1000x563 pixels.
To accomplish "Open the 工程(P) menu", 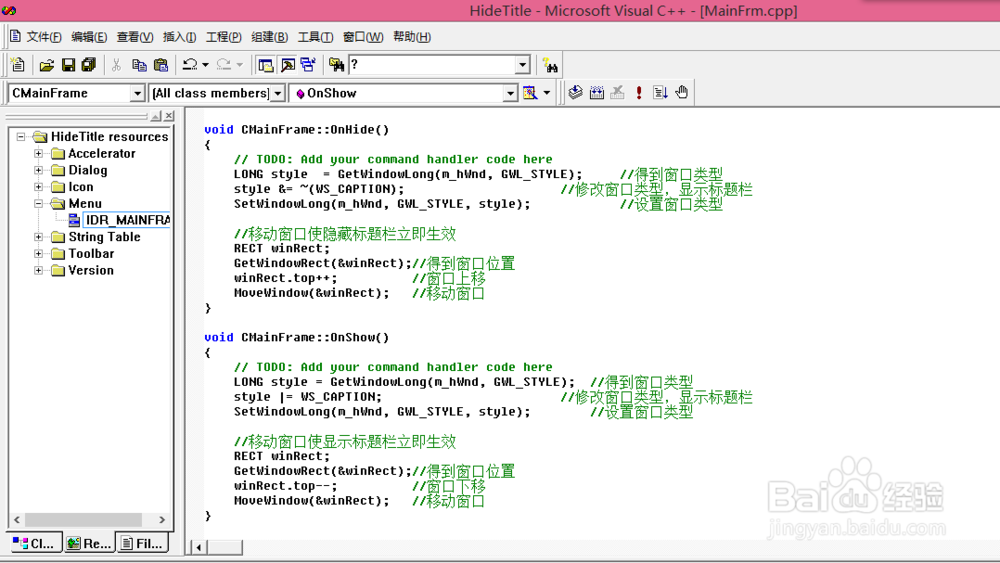I will click(224, 37).
